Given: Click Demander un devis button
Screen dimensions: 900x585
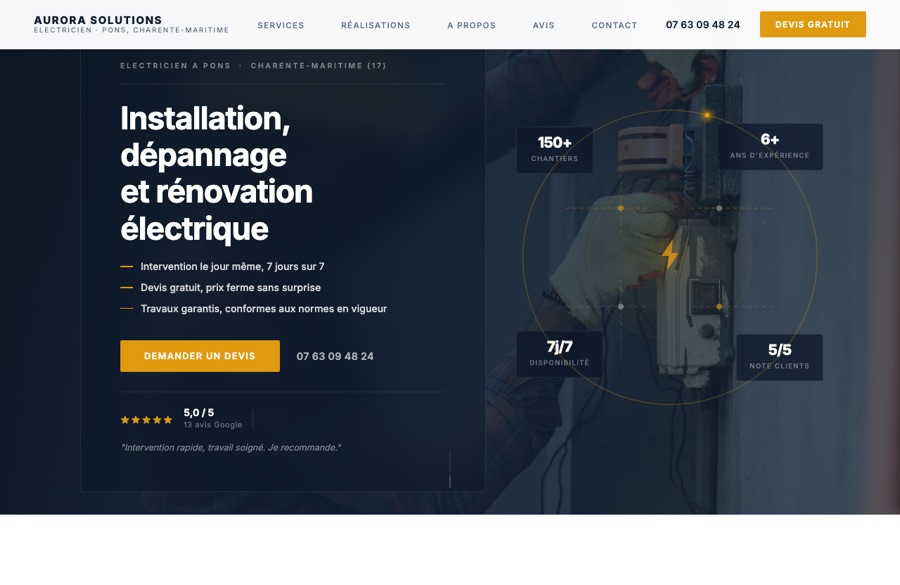Looking at the screenshot, I should pyautogui.click(x=200, y=356).
